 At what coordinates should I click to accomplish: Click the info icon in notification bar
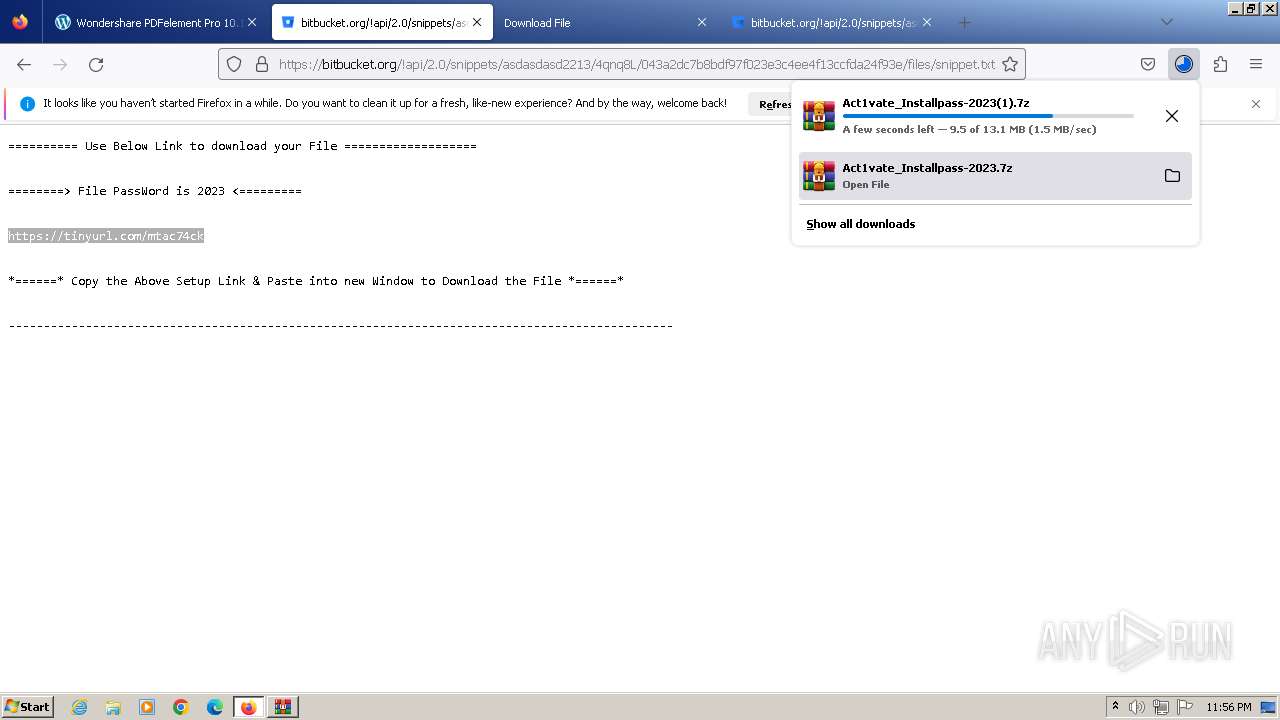coord(27,104)
